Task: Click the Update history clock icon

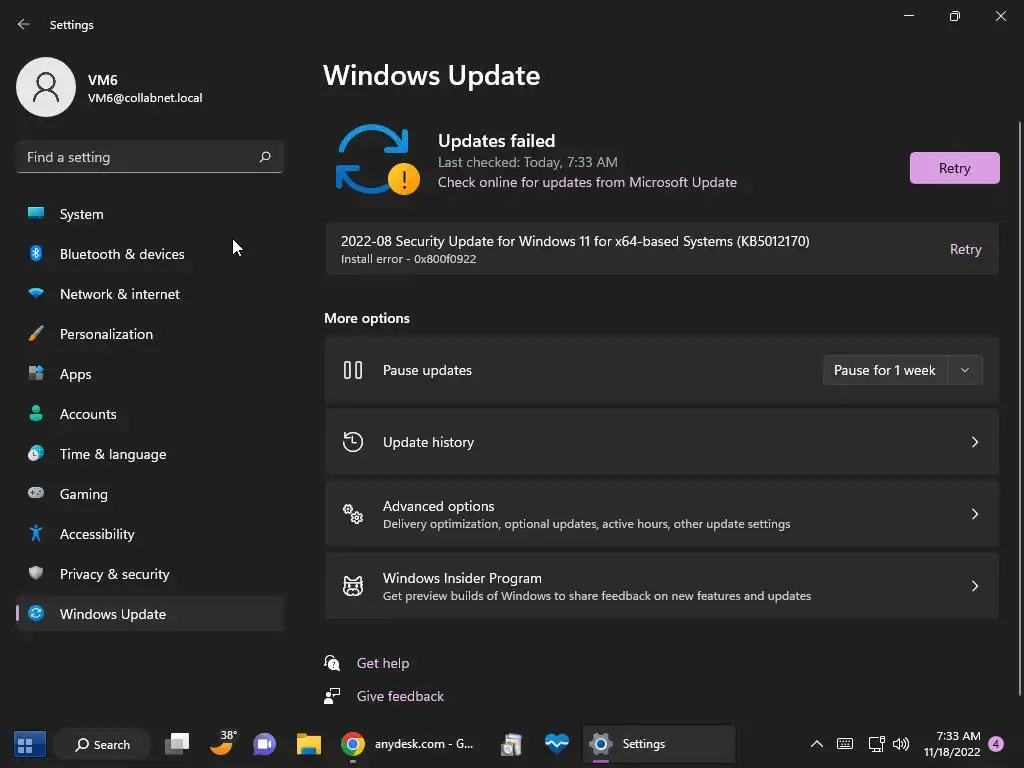Action: point(353,442)
